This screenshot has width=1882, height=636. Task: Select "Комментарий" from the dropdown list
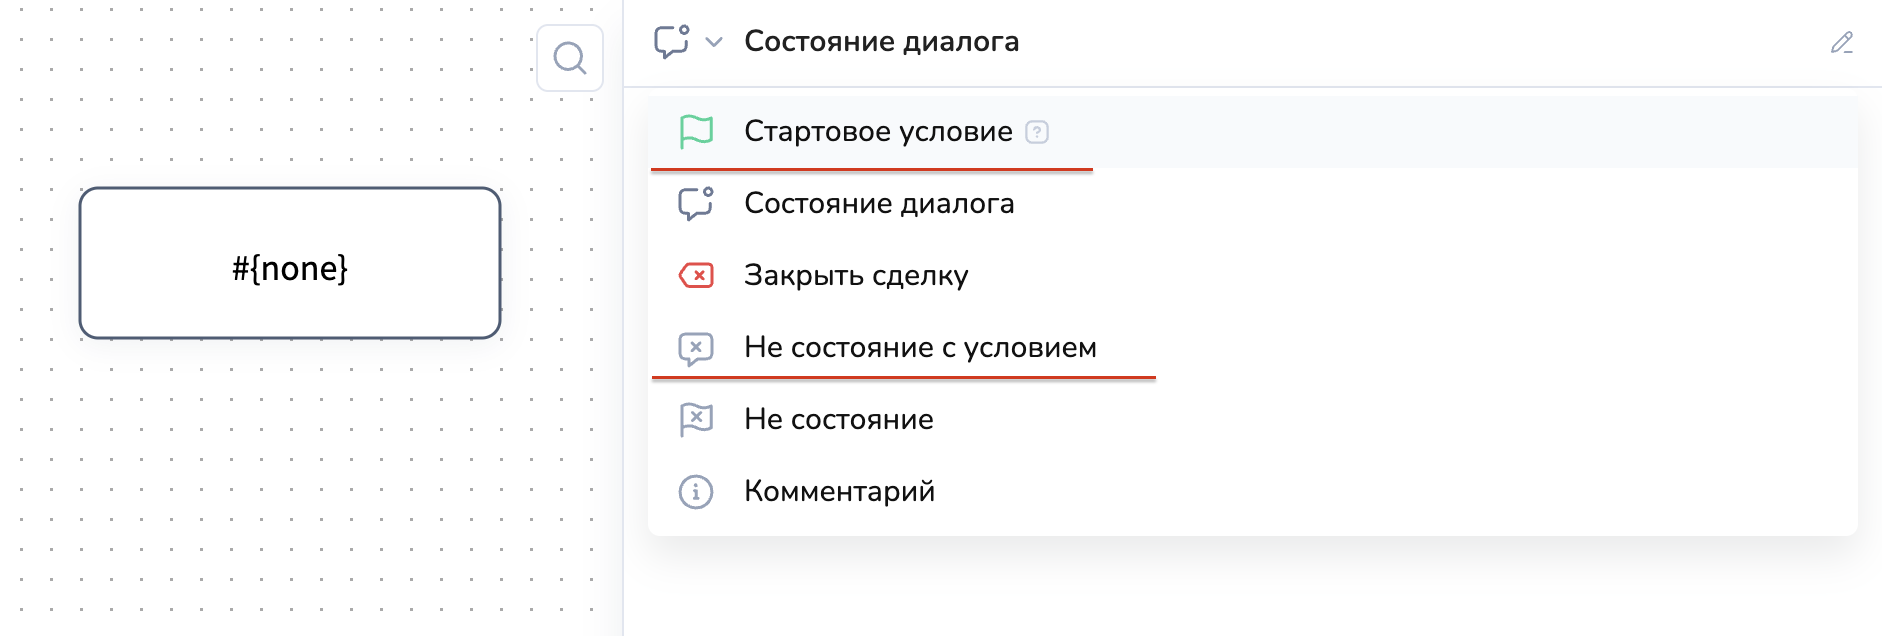coord(839,492)
